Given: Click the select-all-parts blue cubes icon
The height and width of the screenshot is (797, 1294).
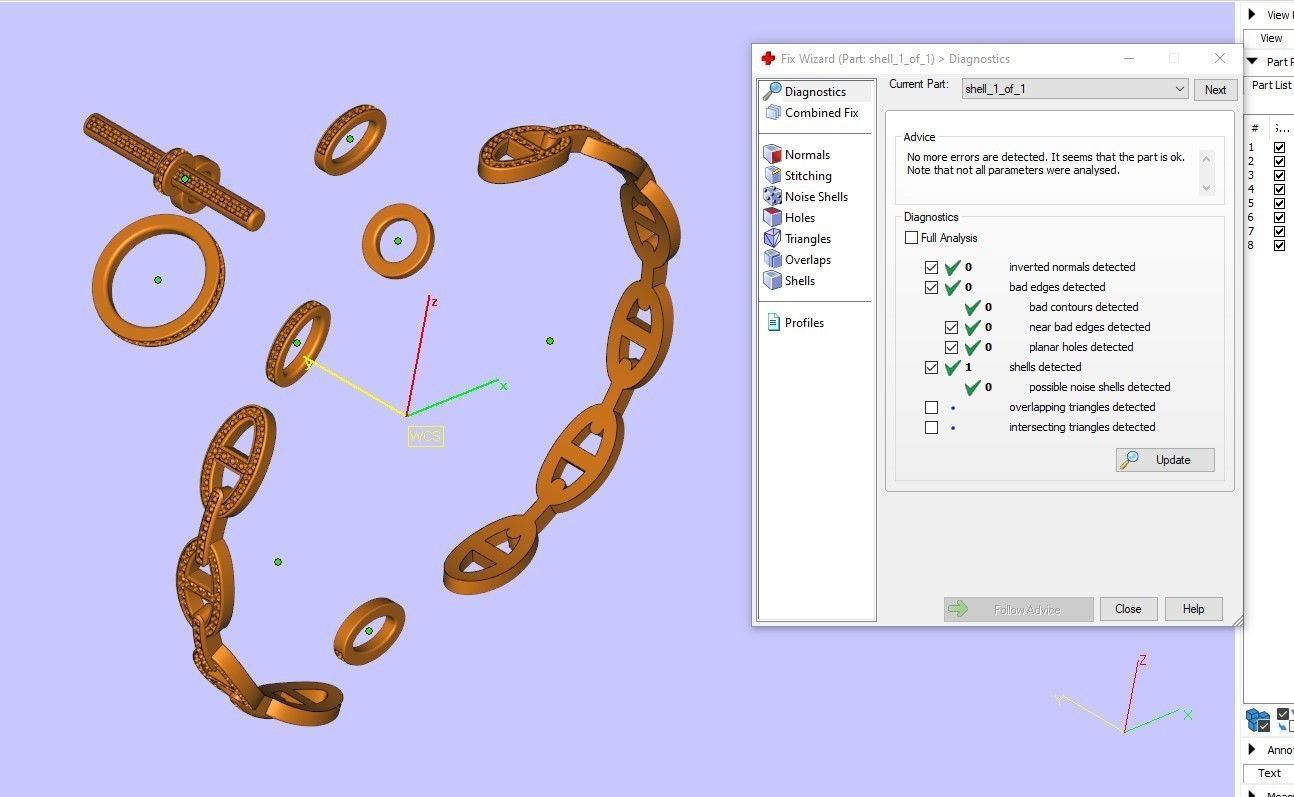Looking at the screenshot, I should pyautogui.click(x=1257, y=719).
